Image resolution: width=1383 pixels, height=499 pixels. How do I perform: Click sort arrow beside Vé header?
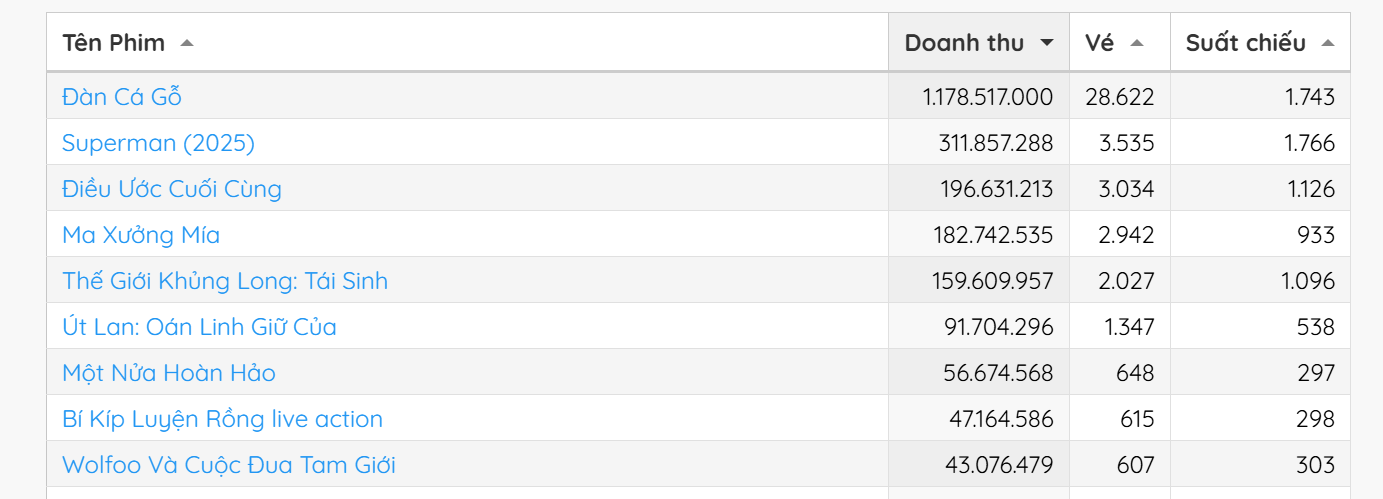[1136, 43]
